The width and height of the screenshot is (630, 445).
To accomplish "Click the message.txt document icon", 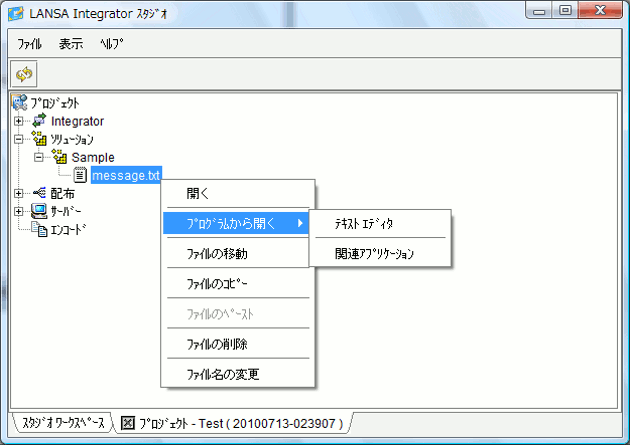I will (x=80, y=175).
